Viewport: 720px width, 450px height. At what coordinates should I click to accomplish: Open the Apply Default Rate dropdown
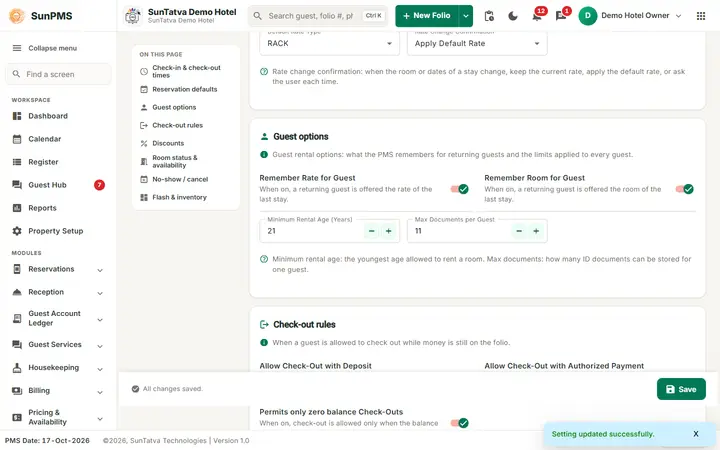click(x=477, y=44)
